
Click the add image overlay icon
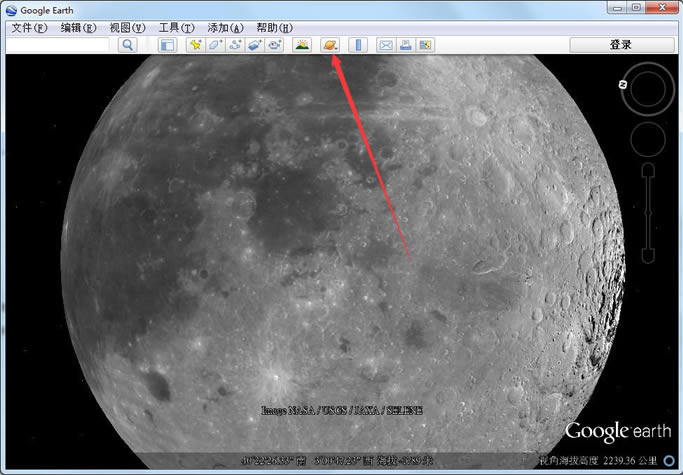[x=255, y=45]
